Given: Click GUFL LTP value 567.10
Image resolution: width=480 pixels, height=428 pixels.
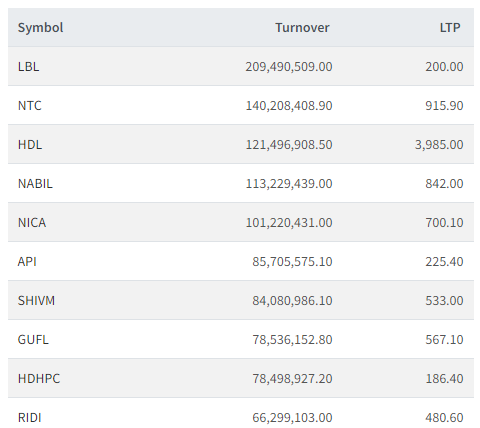Looking at the screenshot, I should [x=444, y=340].
